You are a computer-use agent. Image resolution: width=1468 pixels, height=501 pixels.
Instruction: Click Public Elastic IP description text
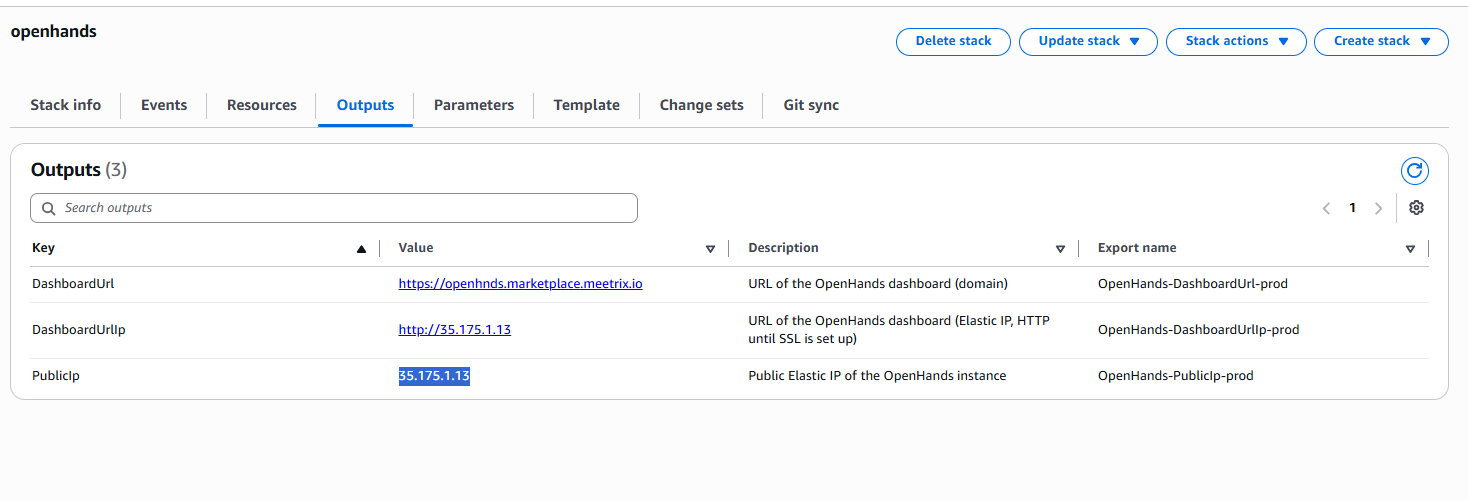pos(877,376)
